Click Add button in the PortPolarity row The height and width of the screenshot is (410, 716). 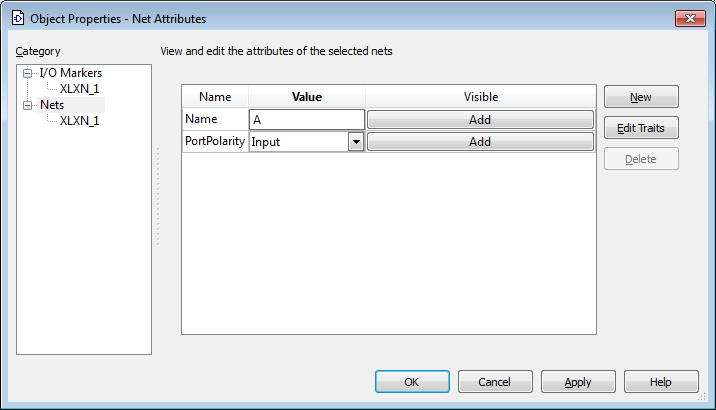pyautogui.click(x=480, y=142)
